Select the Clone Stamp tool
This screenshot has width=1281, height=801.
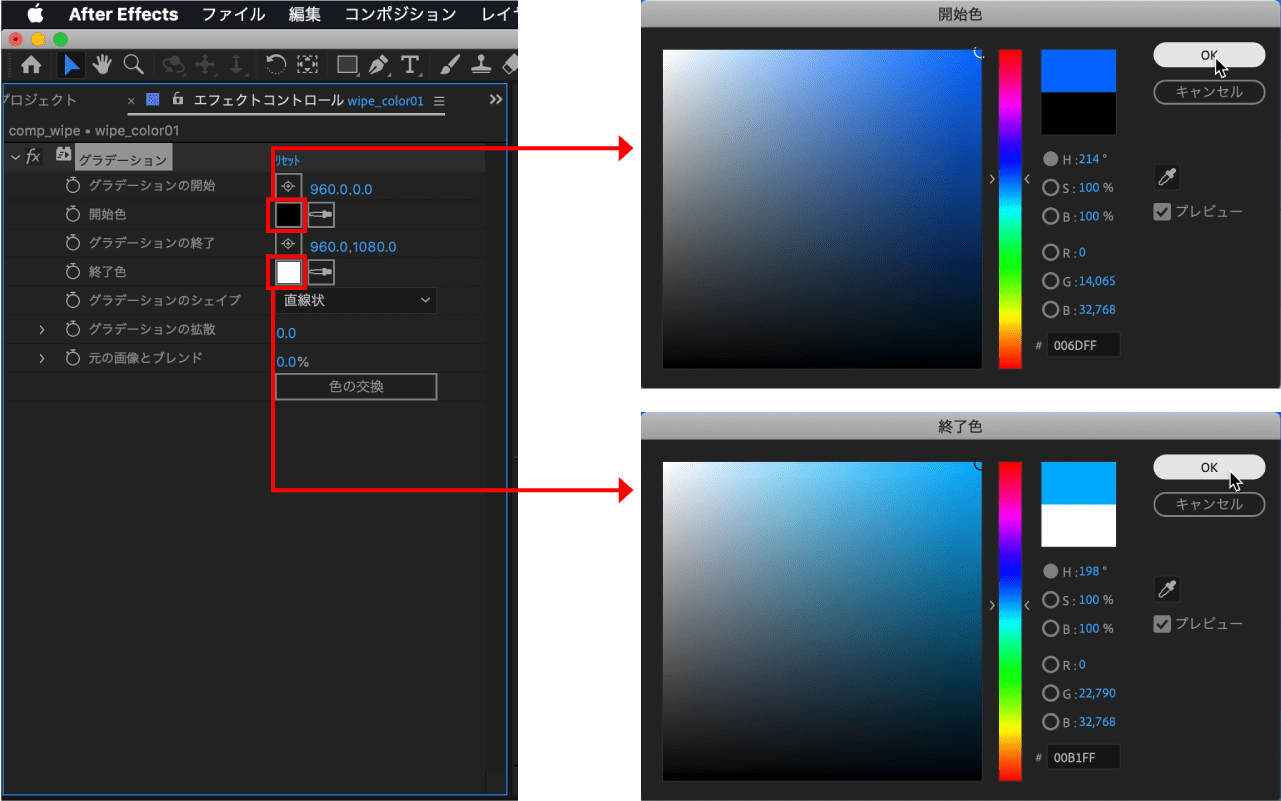[x=481, y=65]
